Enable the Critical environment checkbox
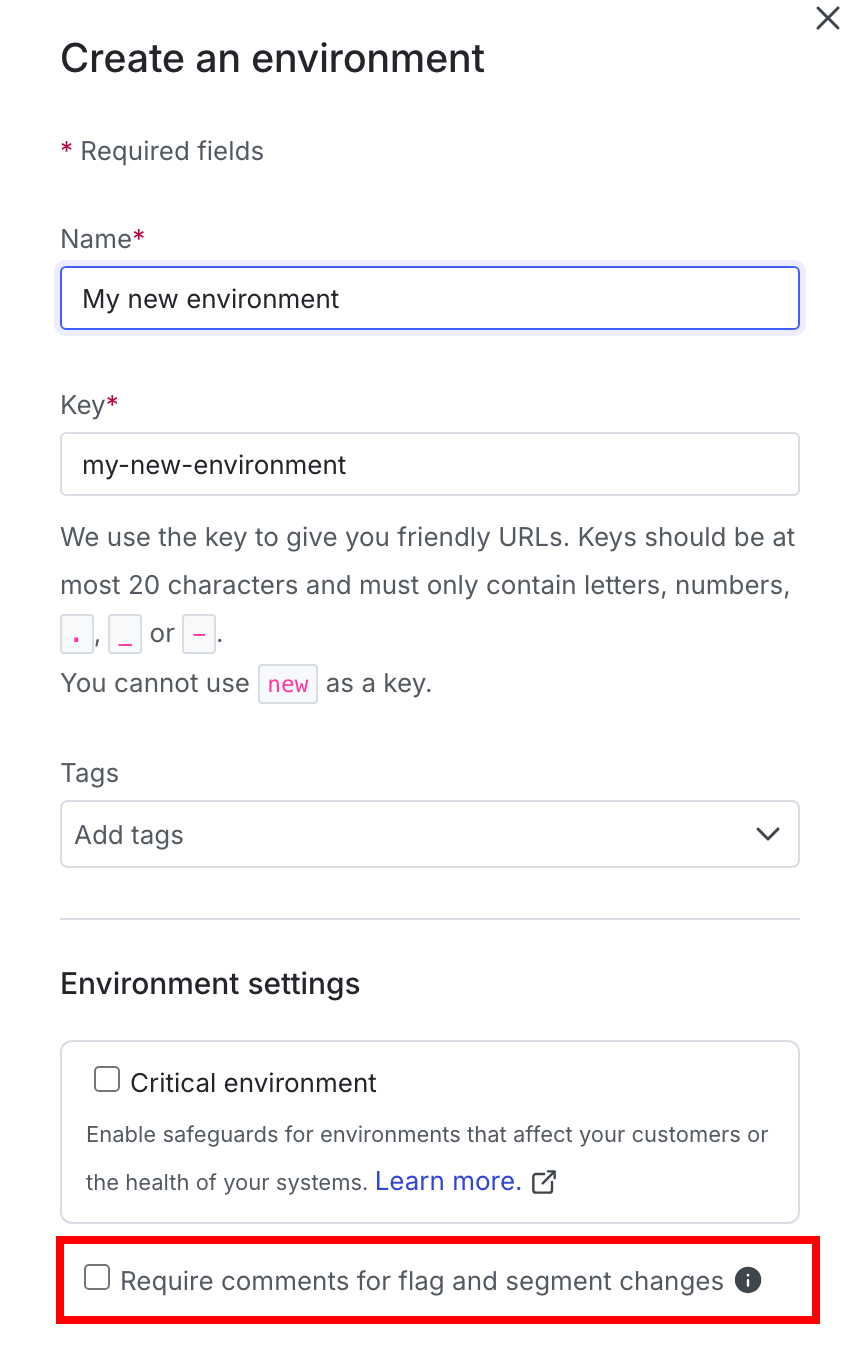Screen dimensions: 860x1346 (106, 1079)
